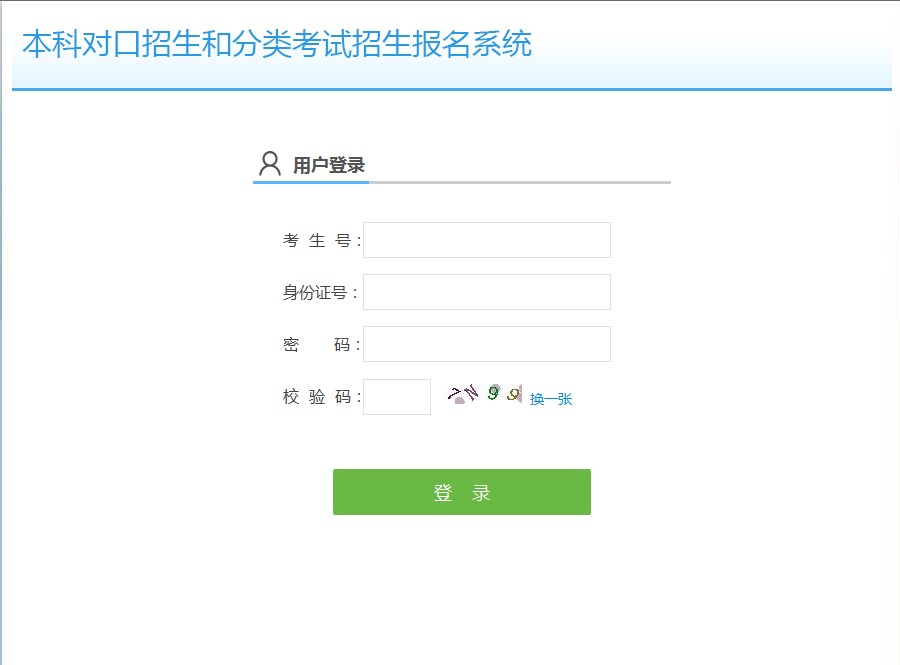Image resolution: width=900 pixels, height=665 pixels.
Task: Click the 用户登录 heading text
Action: click(328, 166)
